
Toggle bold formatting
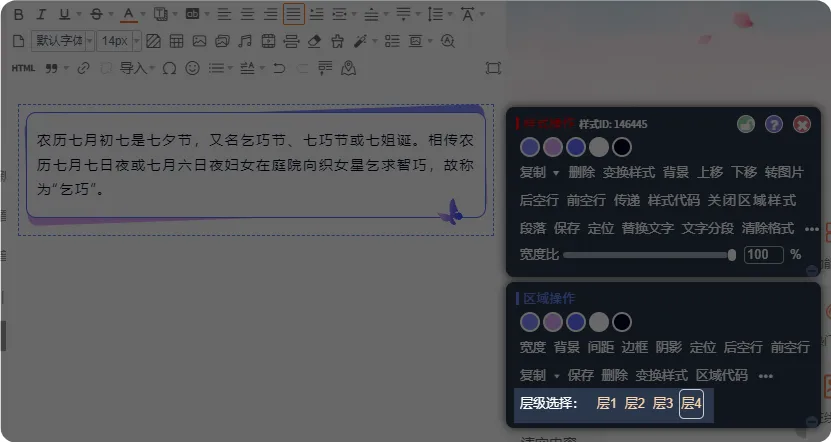pos(19,14)
